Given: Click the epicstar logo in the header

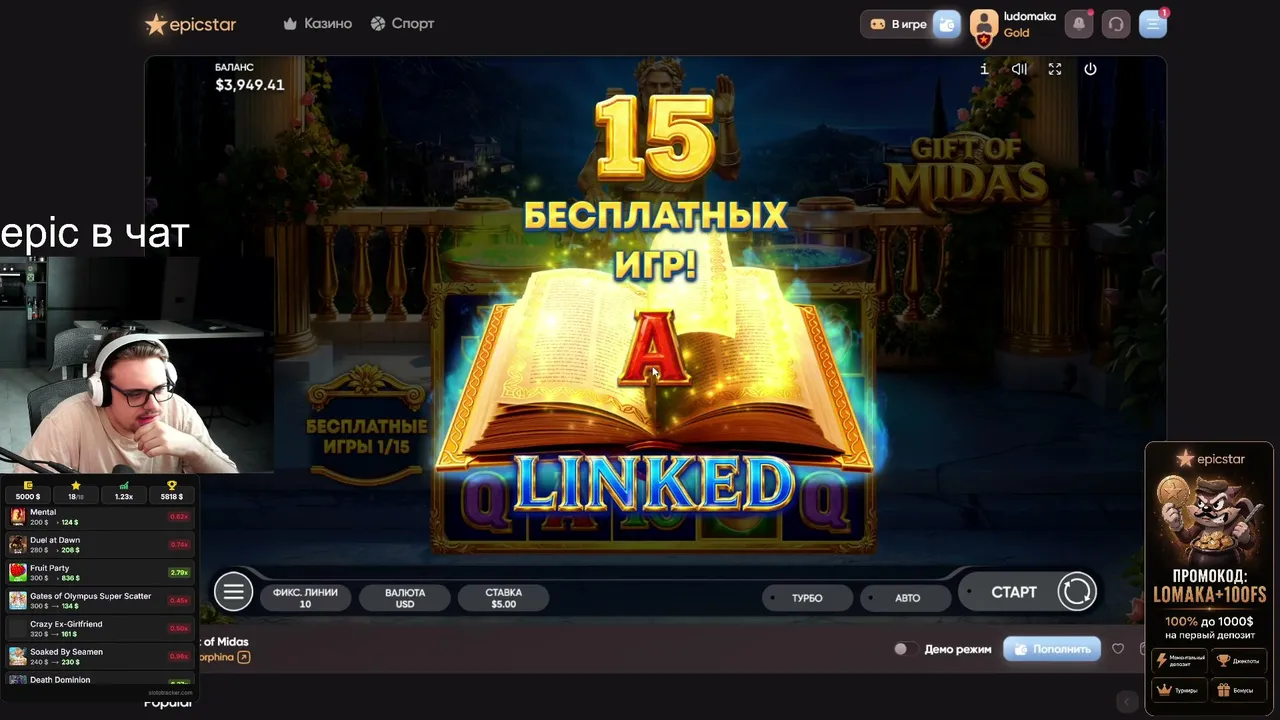Looking at the screenshot, I should pos(190,24).
